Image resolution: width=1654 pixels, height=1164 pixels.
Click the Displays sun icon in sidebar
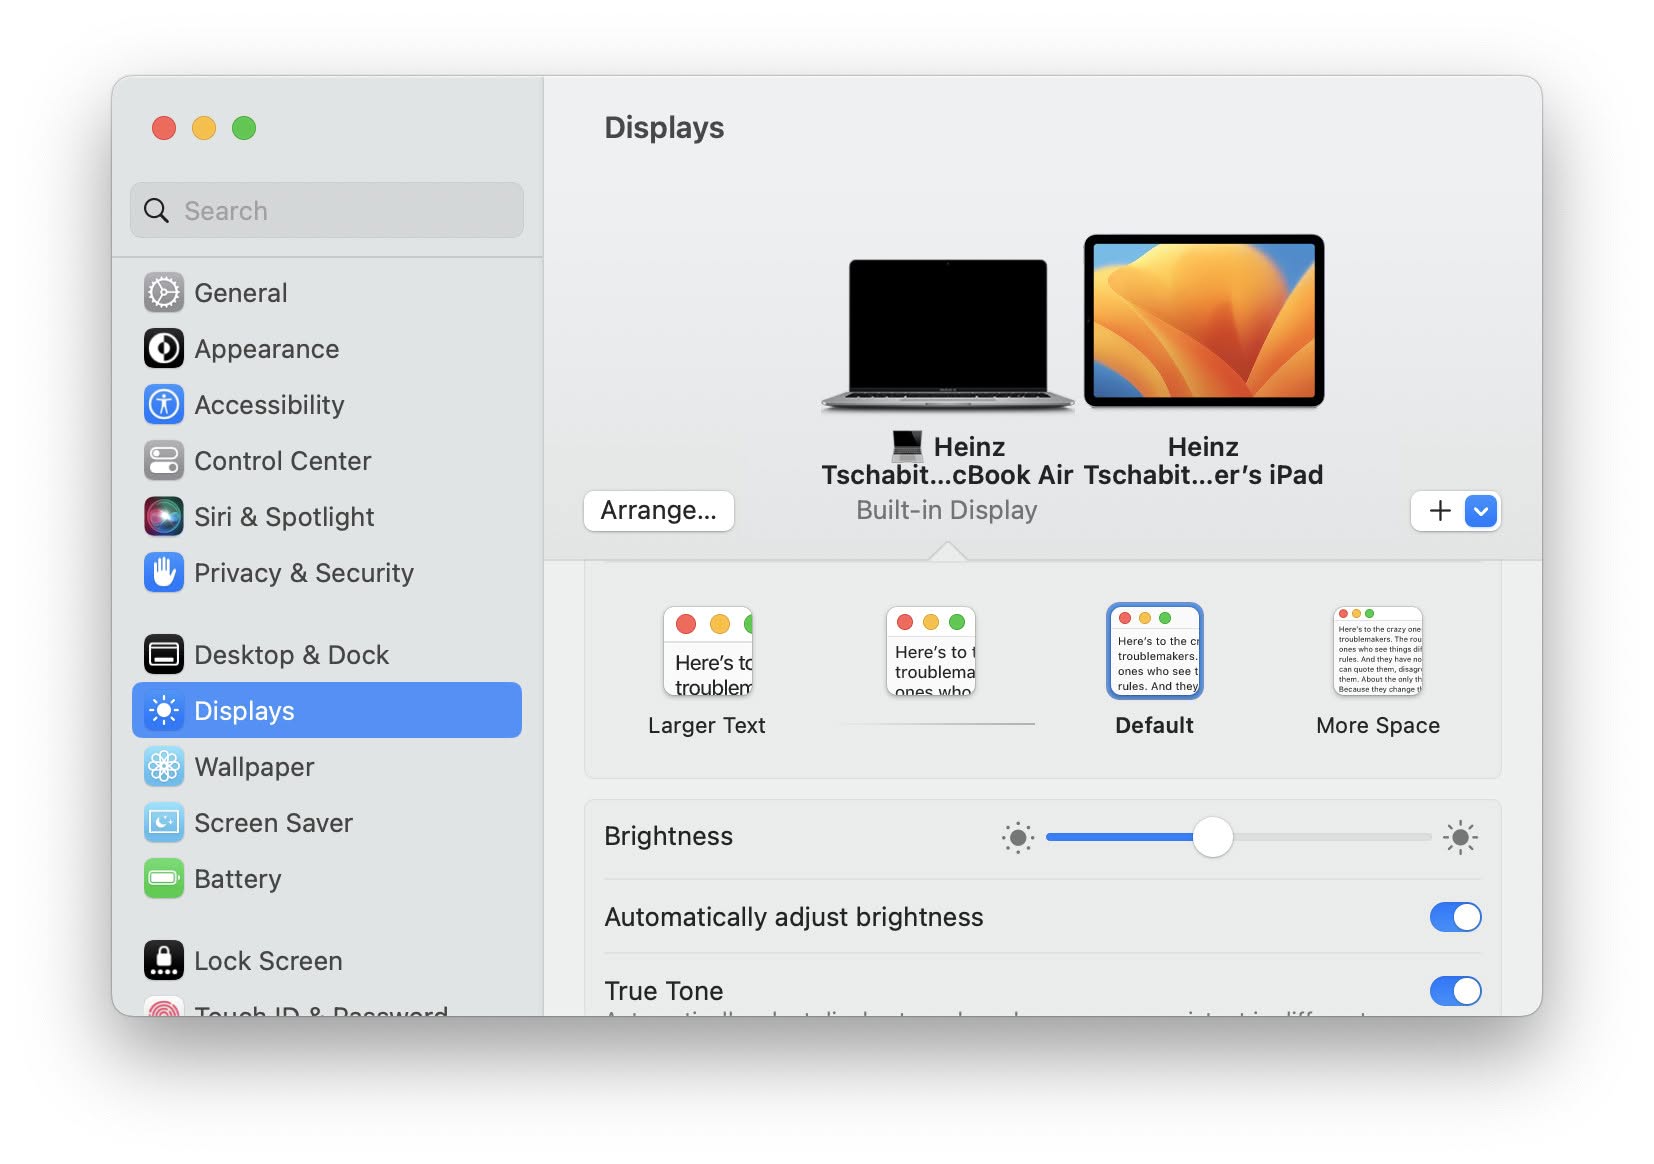coord(164,711)
